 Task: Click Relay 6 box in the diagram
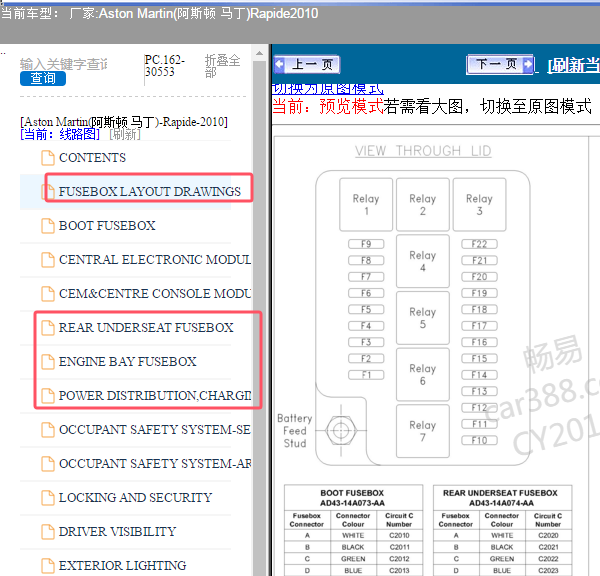point(423,375)
